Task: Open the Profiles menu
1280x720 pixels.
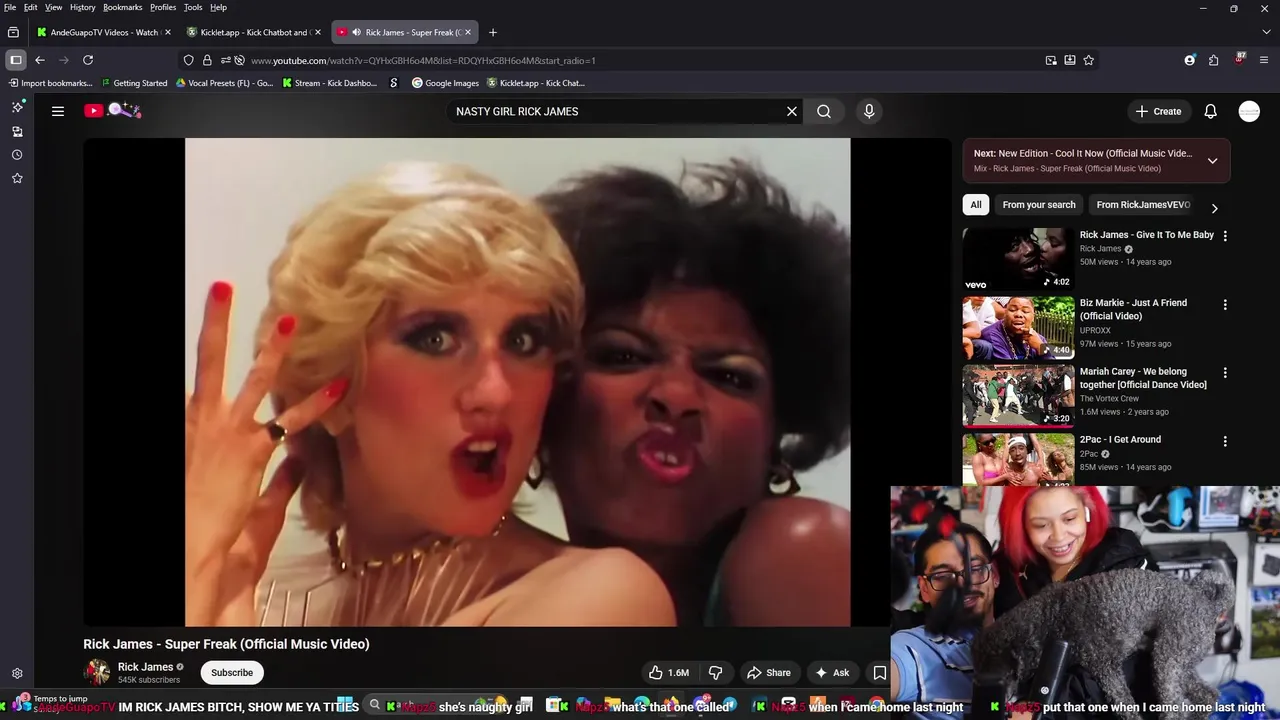Action: [163, 7]
